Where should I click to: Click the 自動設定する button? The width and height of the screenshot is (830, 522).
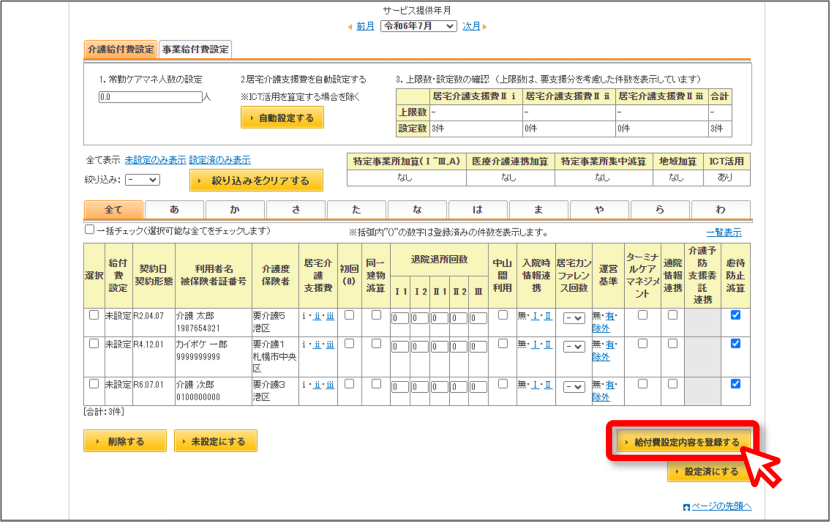[x=282, y=118]
